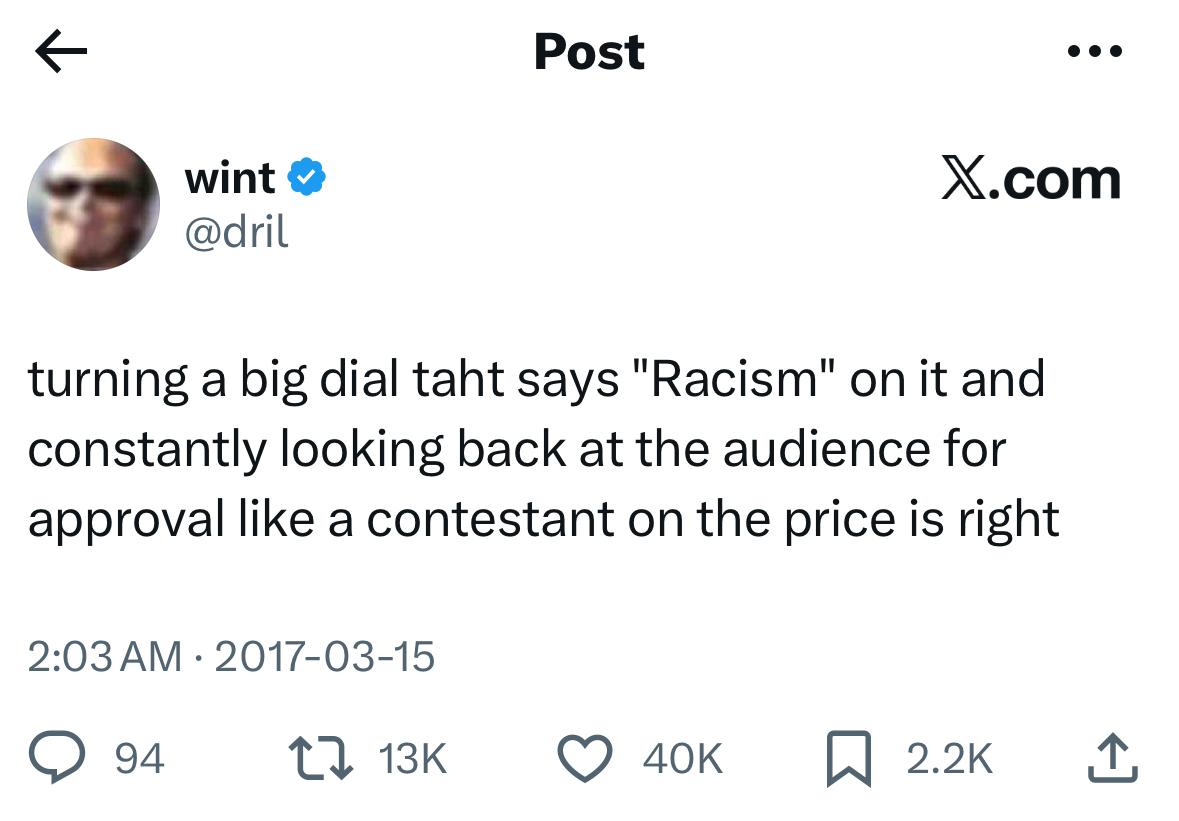
Task: Click the Post header title
Action: coord(589,52)
